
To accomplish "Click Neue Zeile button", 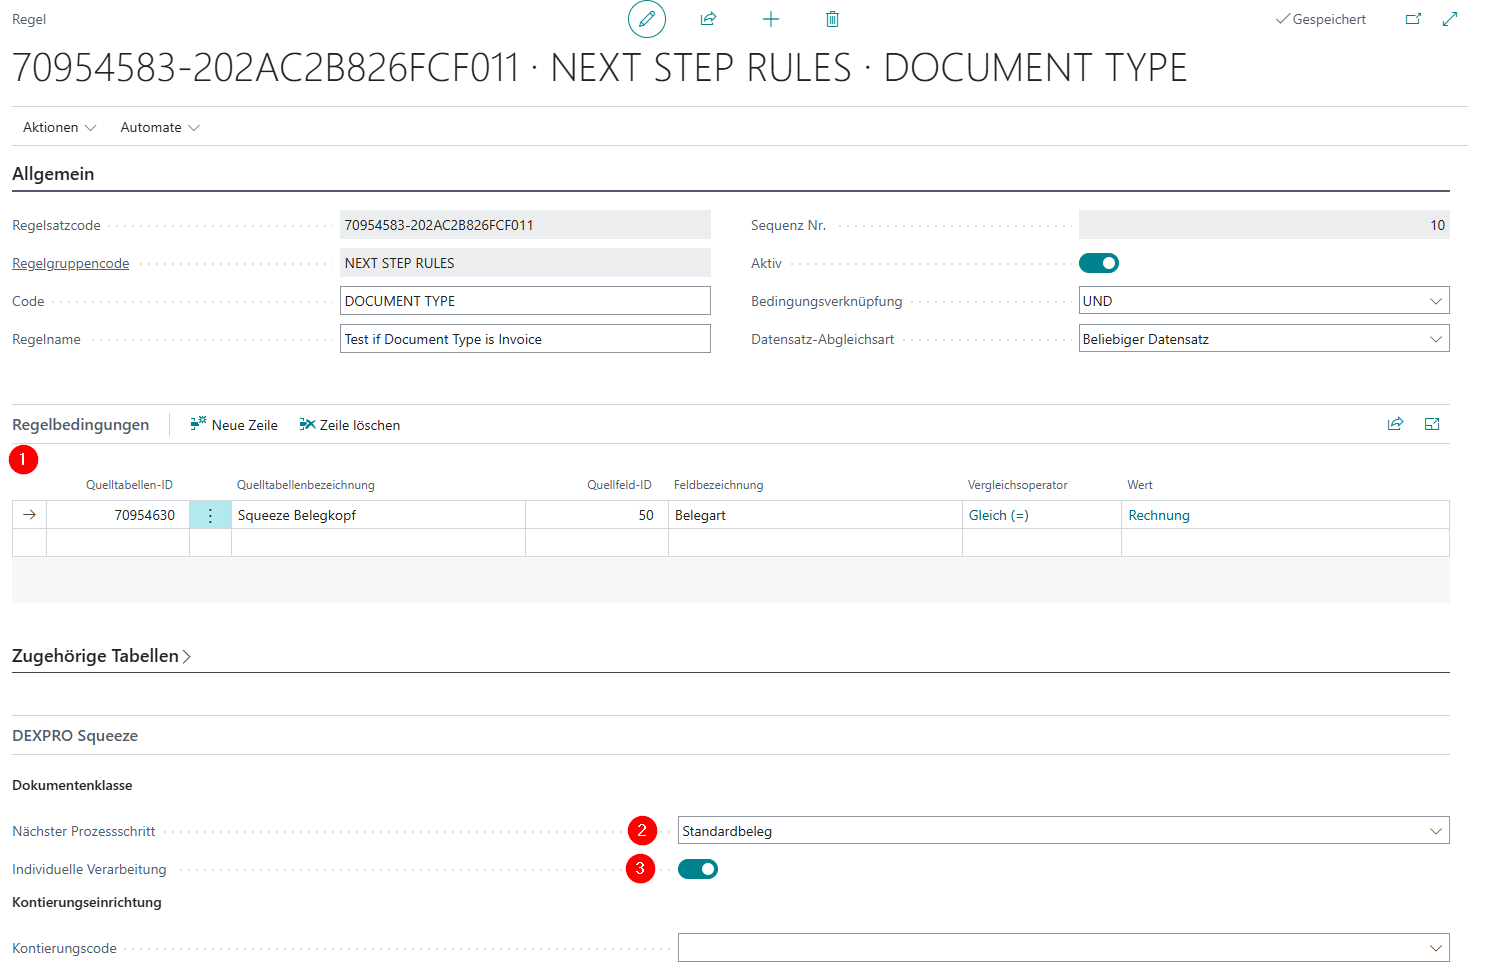I will click(234, 425).
